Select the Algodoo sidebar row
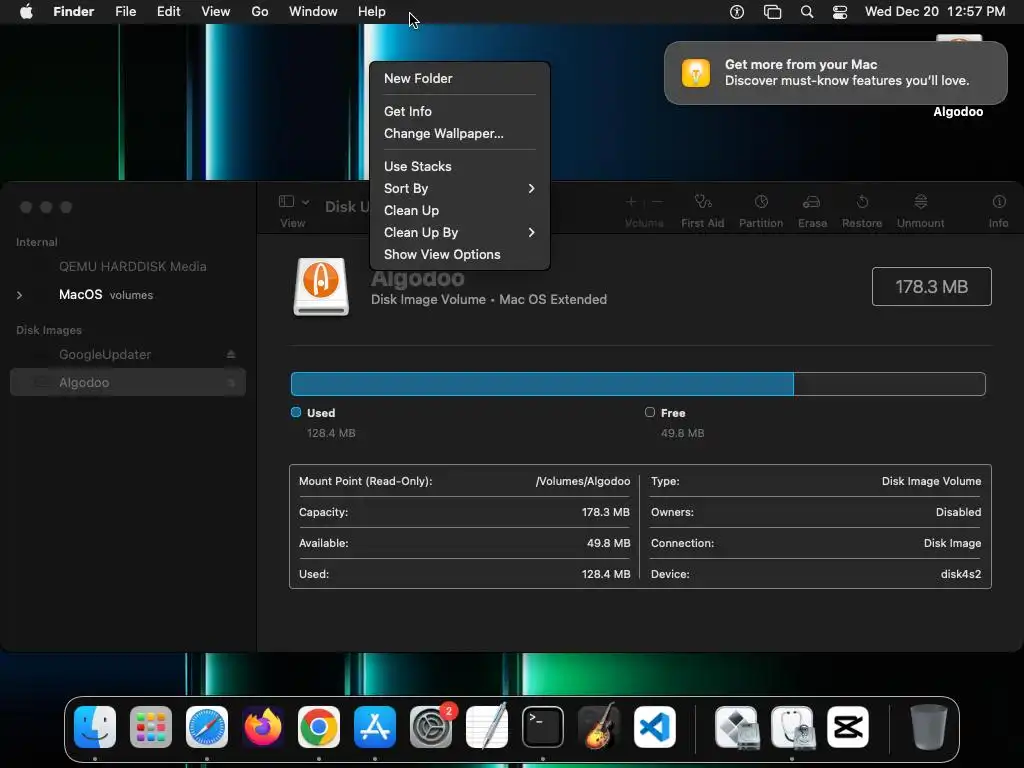This screenshot has width=1024, height=768. point(128,383)
